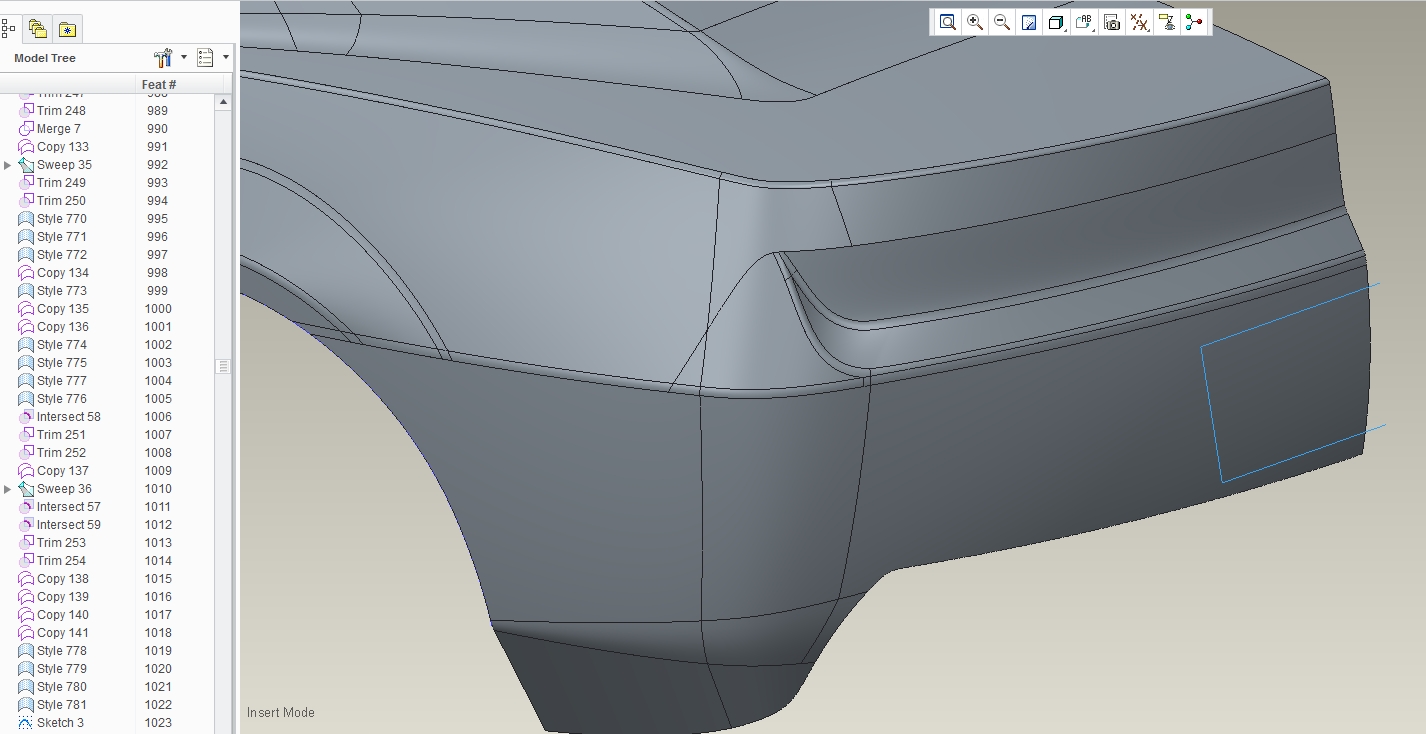Click the feature number 992 cell

click(x=157, y=165)
